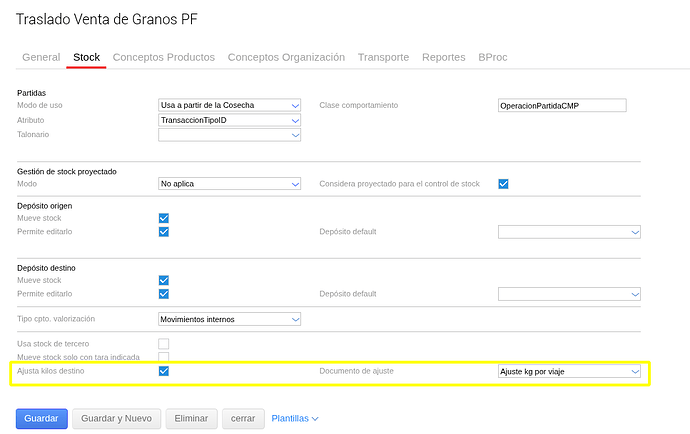690x434 pixels.
Task: Click the Tipo cpto. valorización label
Action: coord(56,319)
